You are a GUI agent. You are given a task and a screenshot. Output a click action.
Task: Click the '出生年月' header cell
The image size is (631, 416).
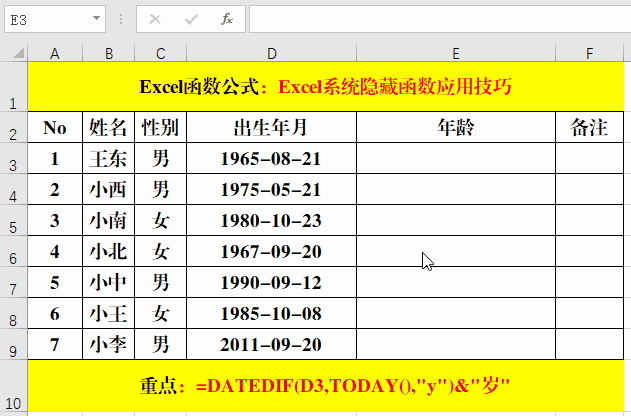coord(272,127)
